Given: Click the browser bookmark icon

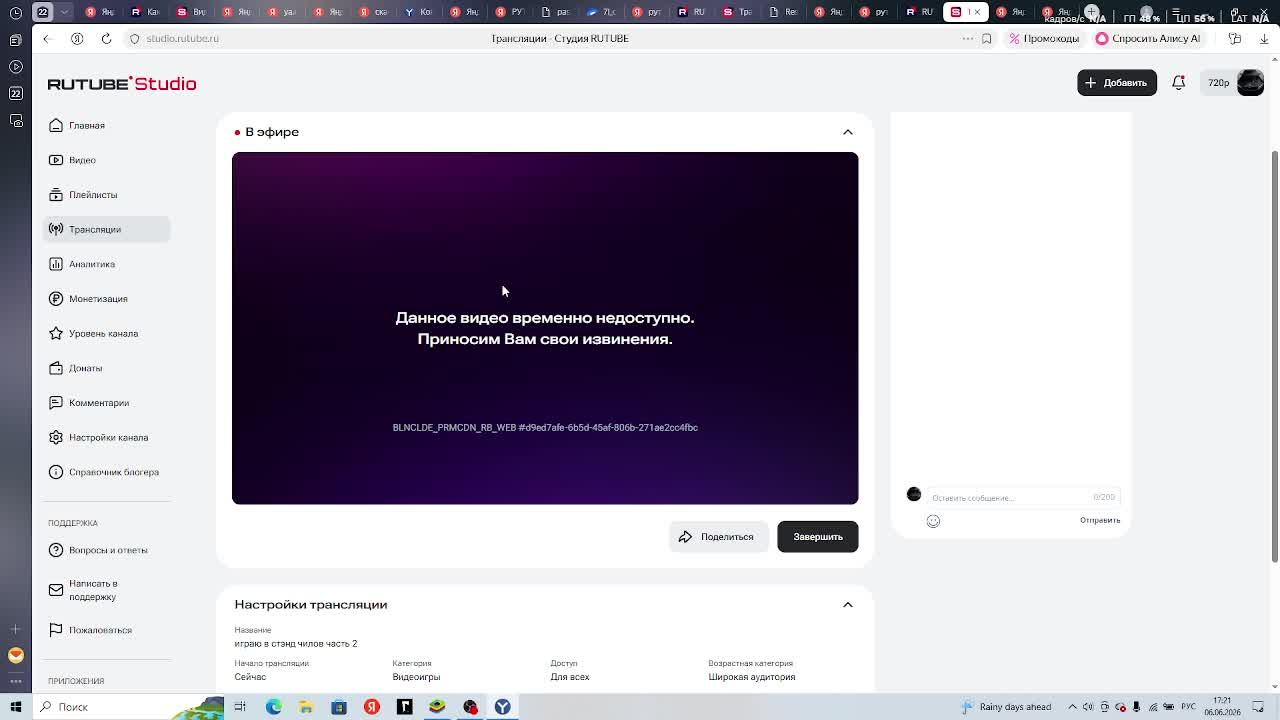Looking at the screenshot, I should [987, 38].
